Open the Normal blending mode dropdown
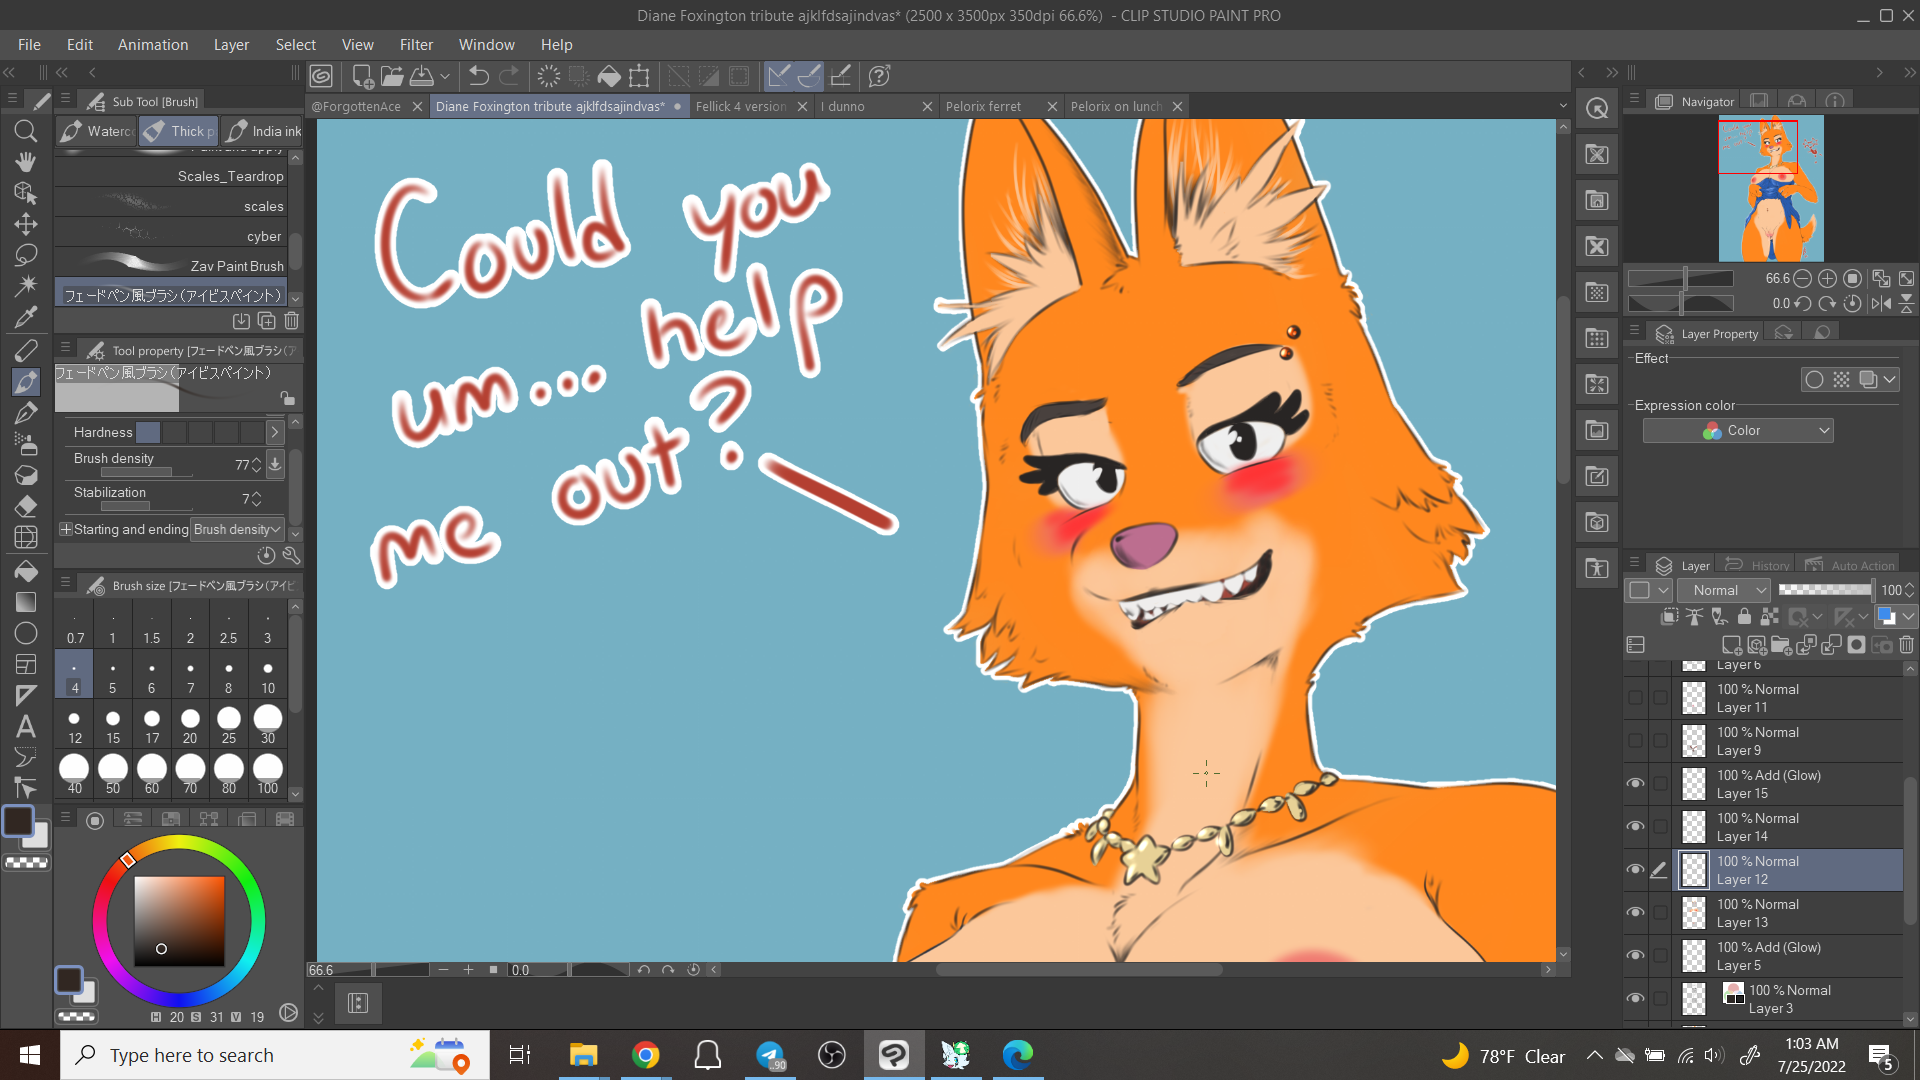1920x1080 pixels. point(1724,590)
